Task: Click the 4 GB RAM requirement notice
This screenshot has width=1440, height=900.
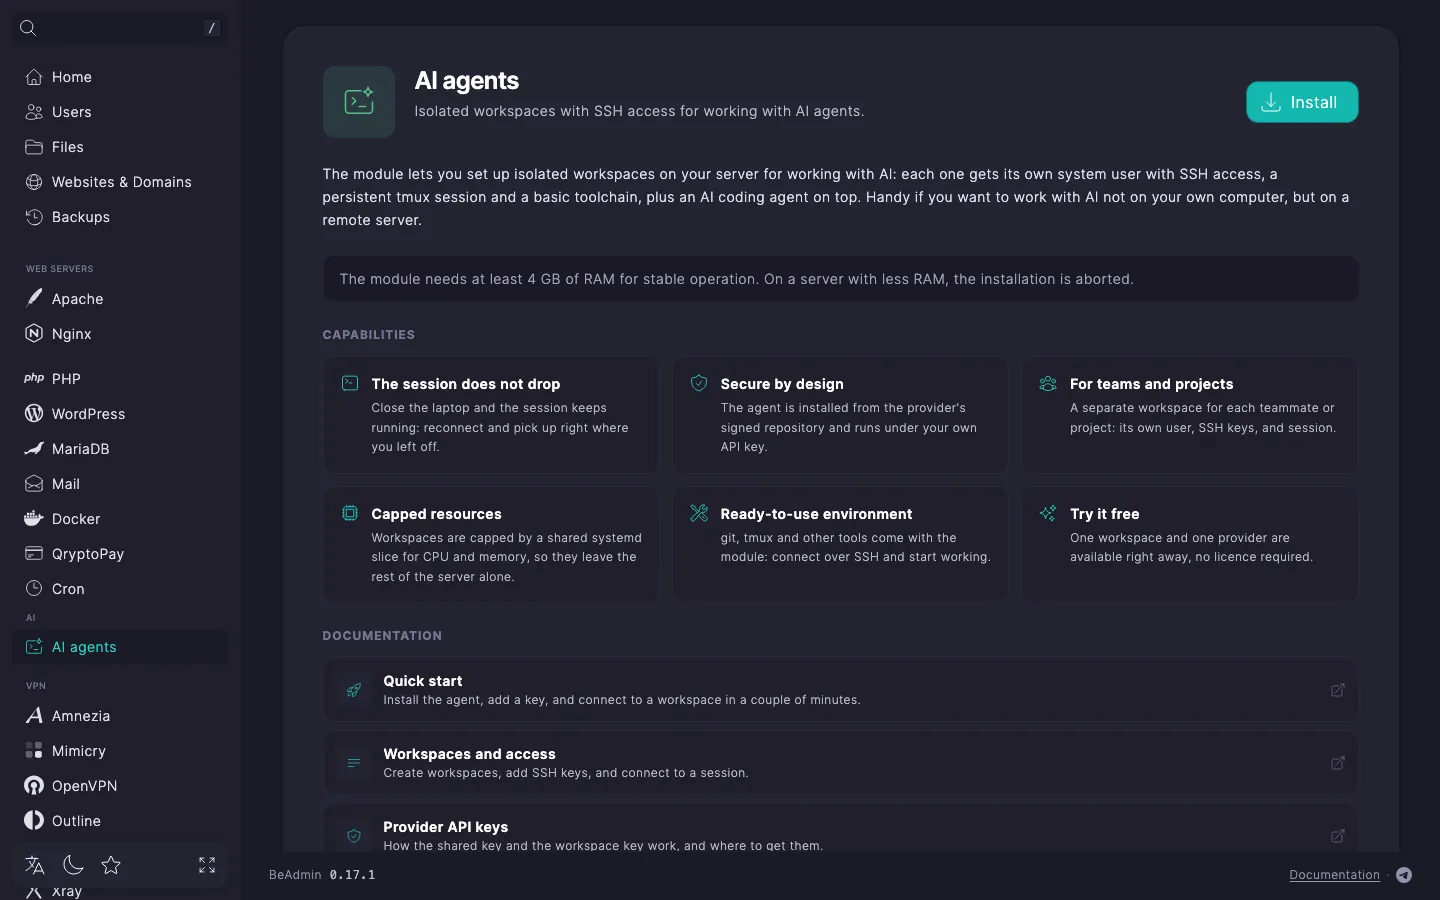Action: tap(840, 279)
